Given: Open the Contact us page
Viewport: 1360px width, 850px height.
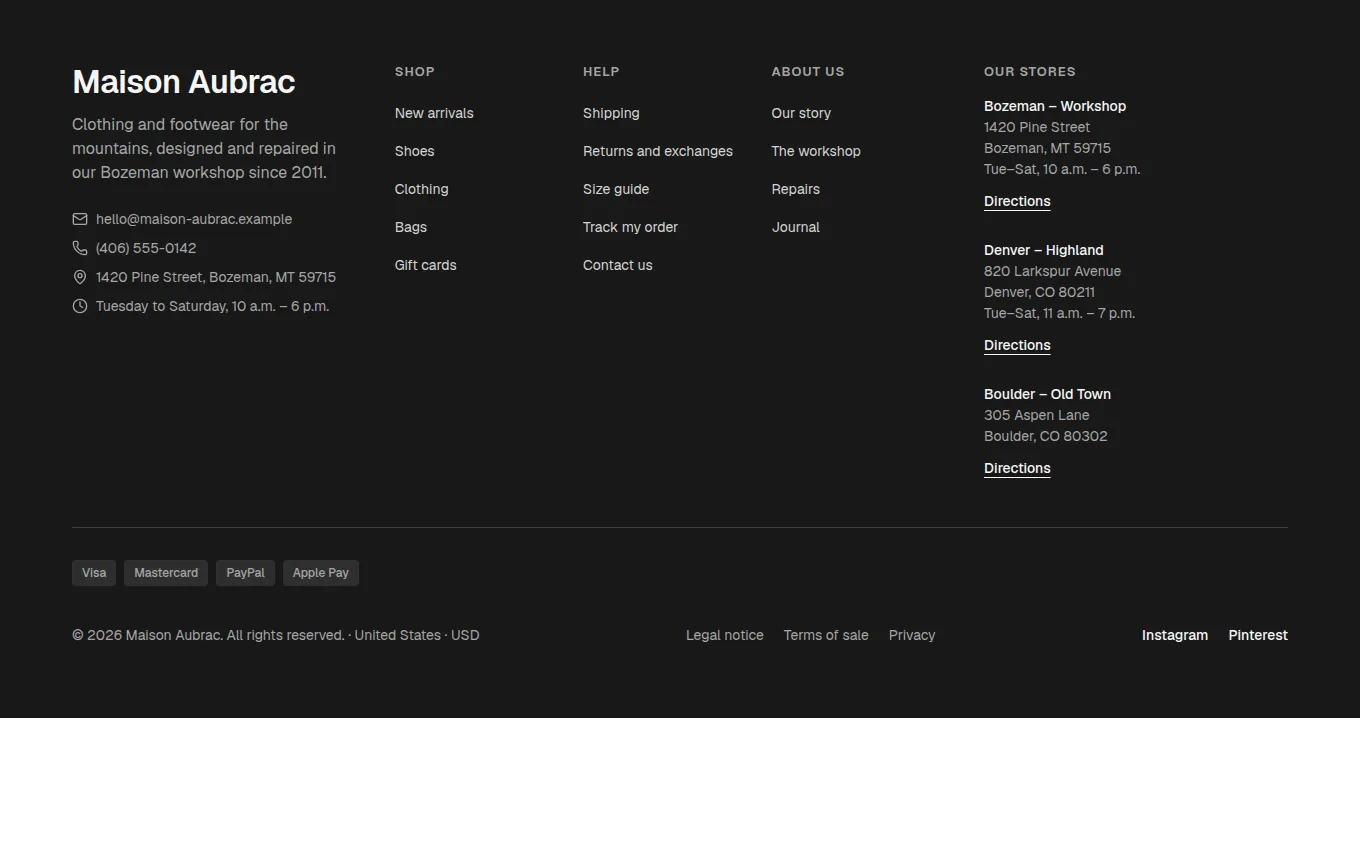Looking at the screenshot, I should click(617, 265).
